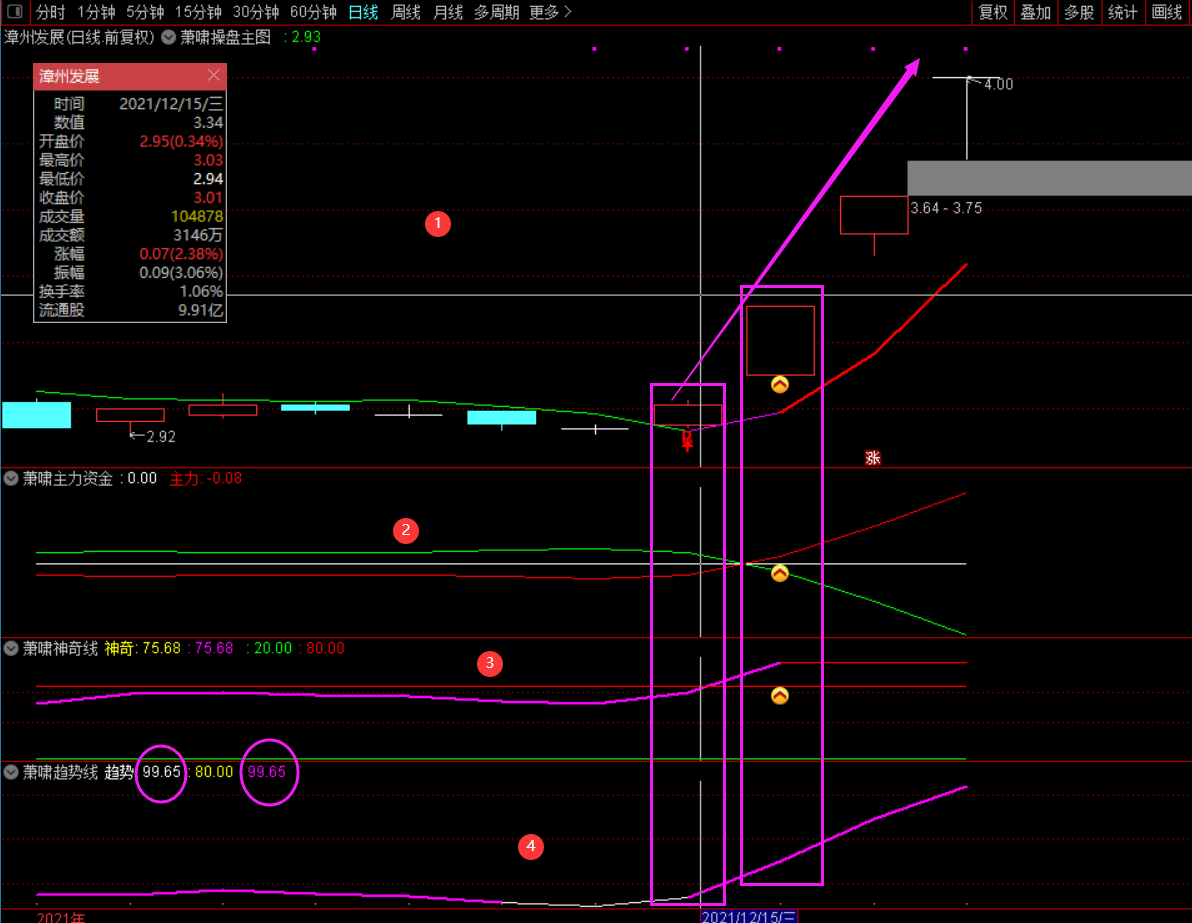
Task: Close the 漳州发展 data popup
Action: [x=213, y=76]
